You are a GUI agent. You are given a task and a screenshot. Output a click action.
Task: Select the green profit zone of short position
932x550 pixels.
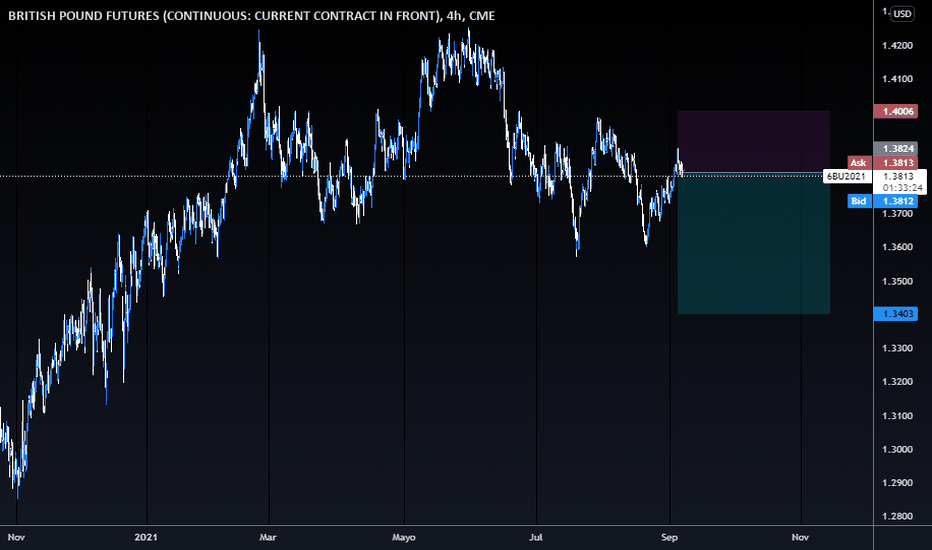(754, 244)
